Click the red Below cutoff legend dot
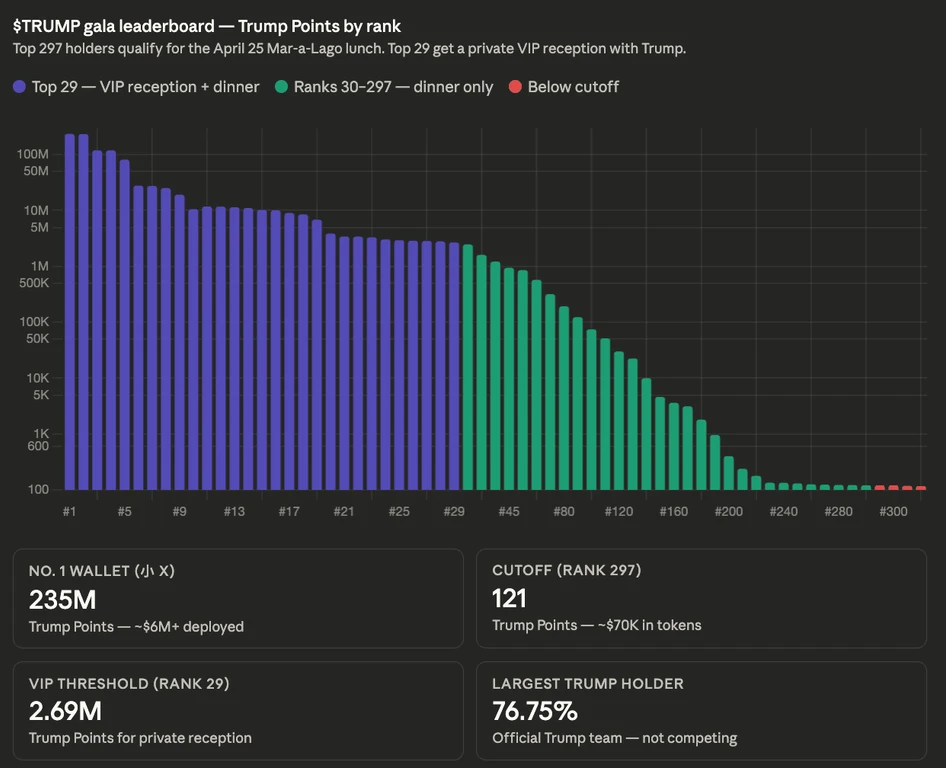The width and height of the screenshot is (946, 768). 515,87
